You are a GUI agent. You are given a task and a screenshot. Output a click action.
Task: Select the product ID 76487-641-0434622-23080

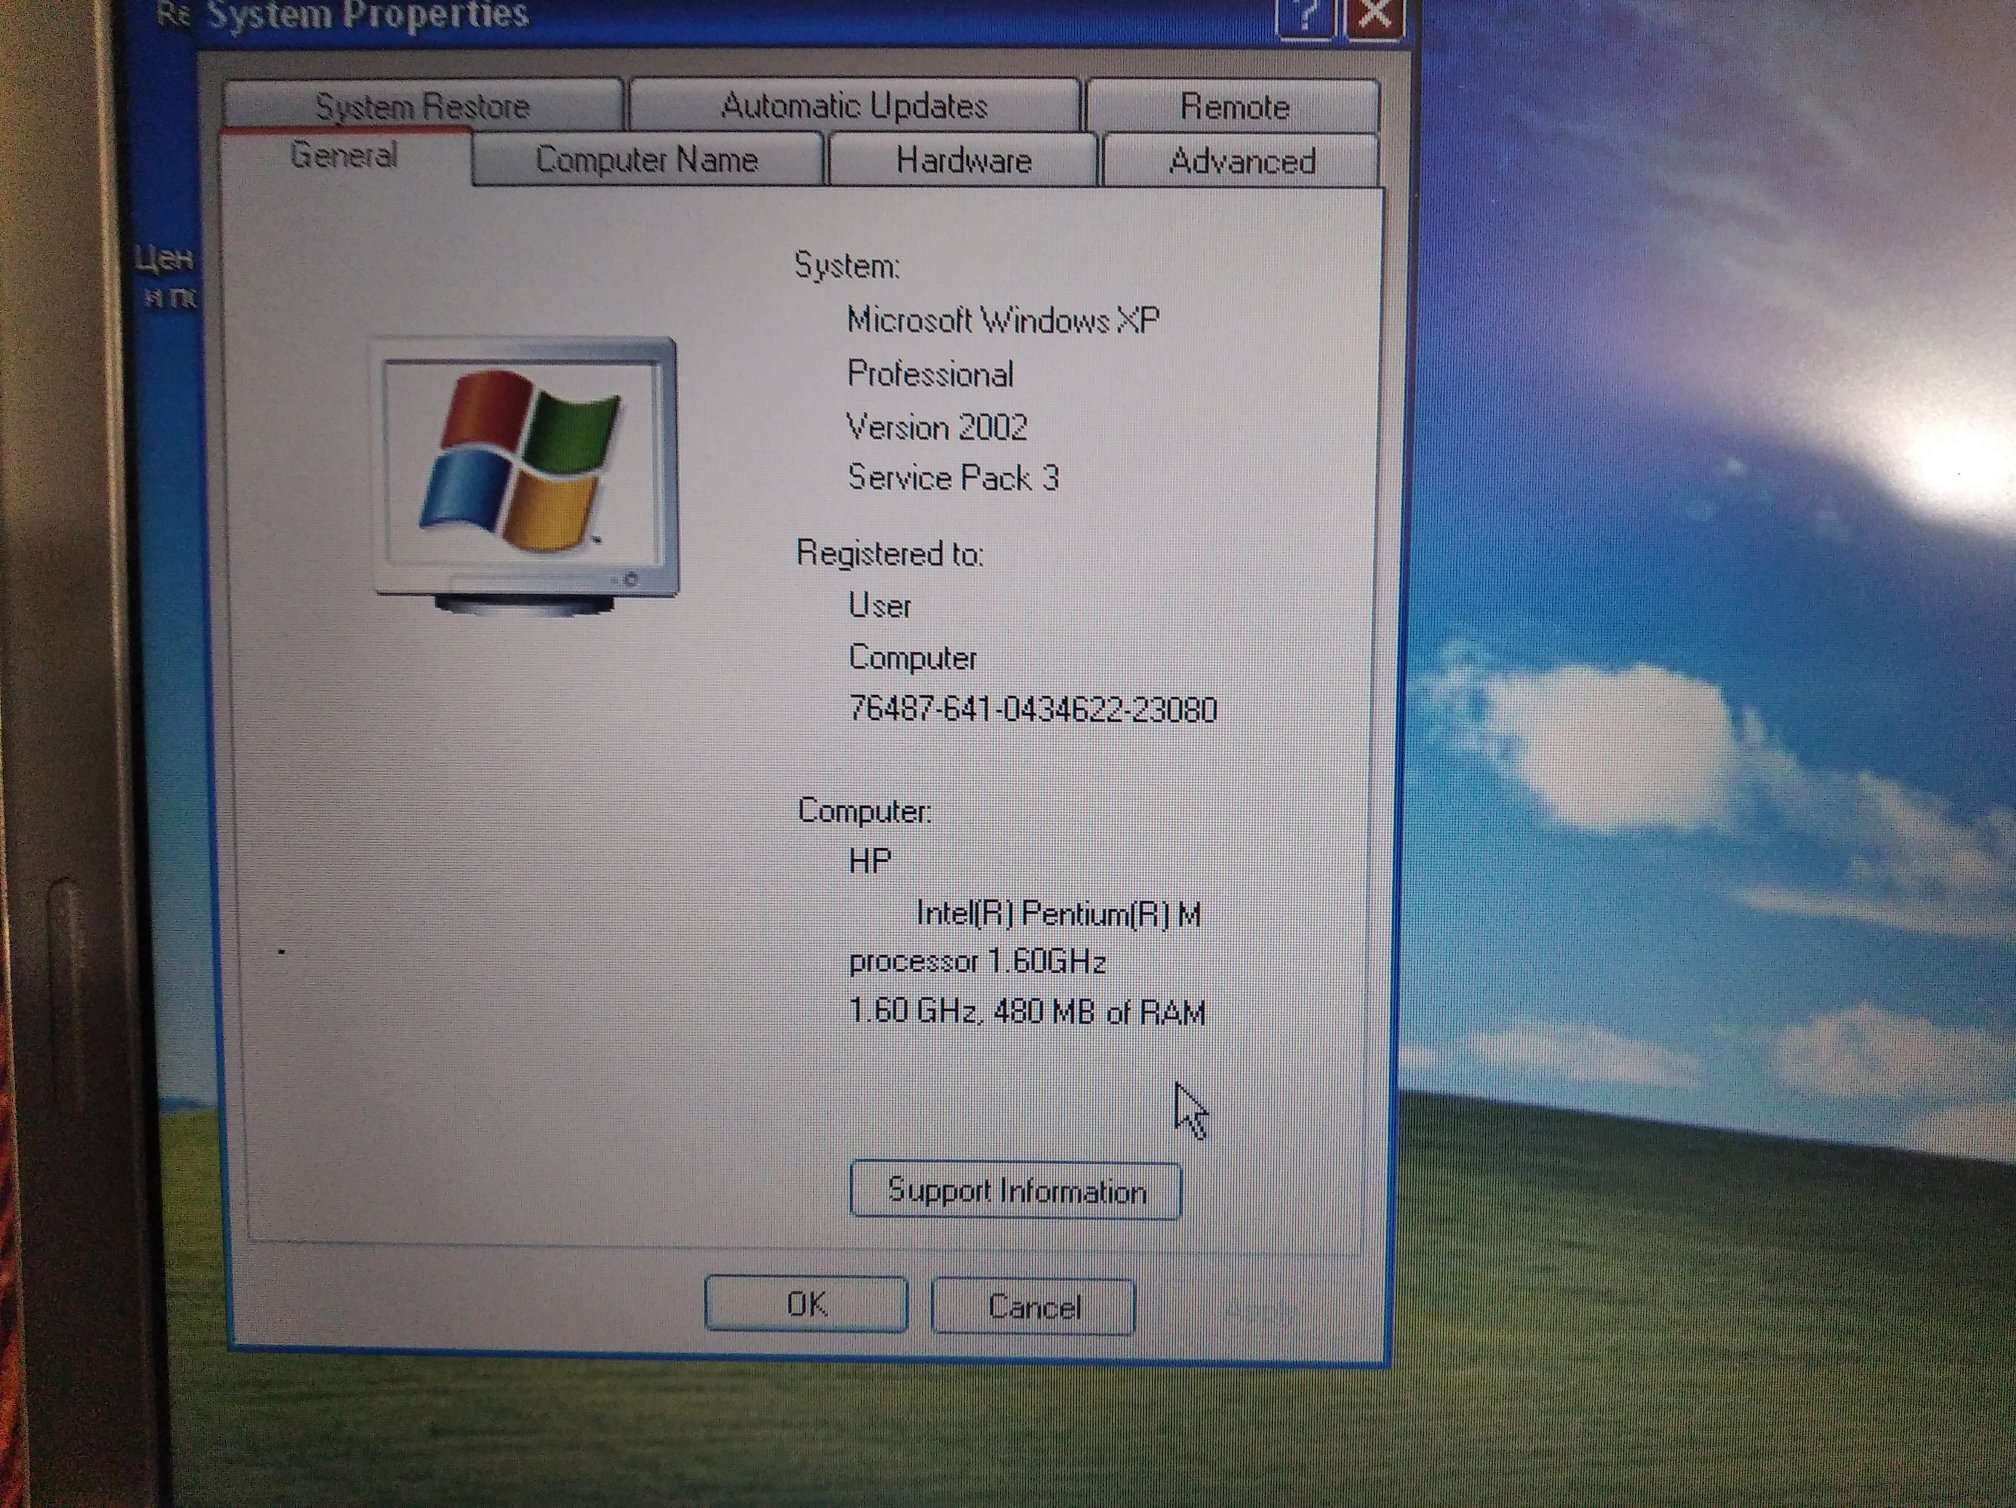pyautogui.click(x=1033, y=709)
